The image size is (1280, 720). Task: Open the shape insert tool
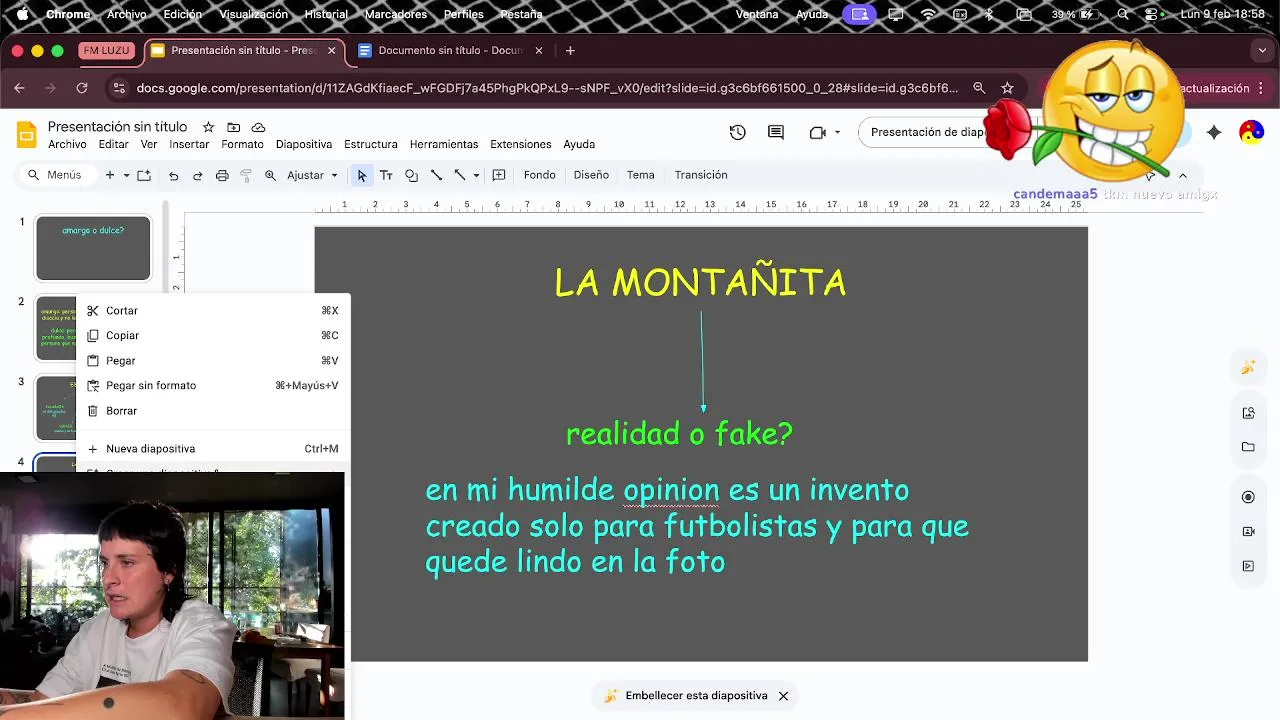click(411, 175)
